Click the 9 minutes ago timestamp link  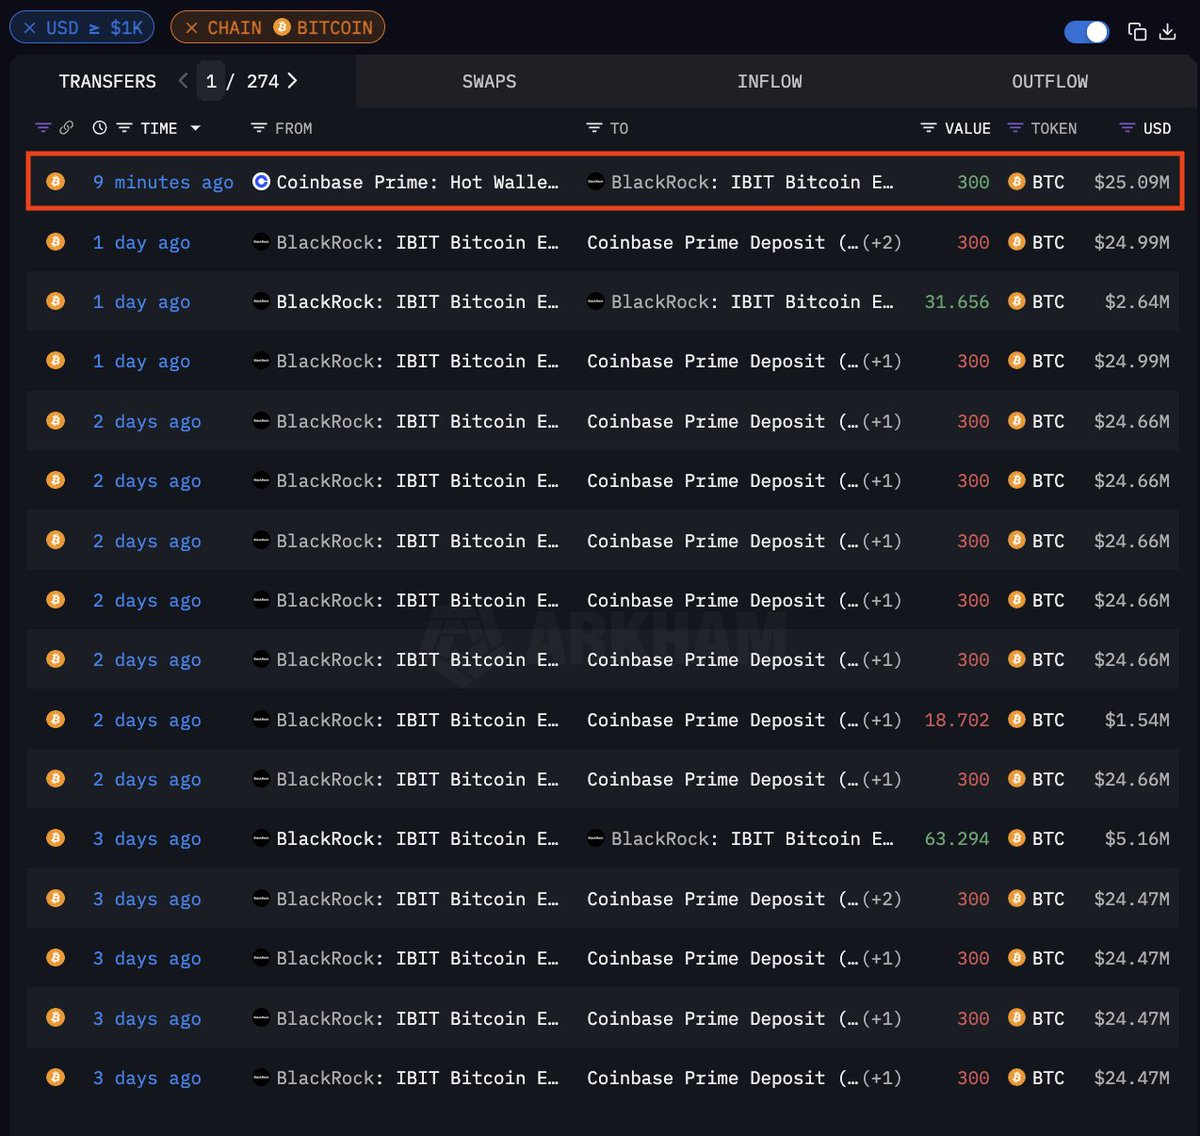[x=163, y=182]
